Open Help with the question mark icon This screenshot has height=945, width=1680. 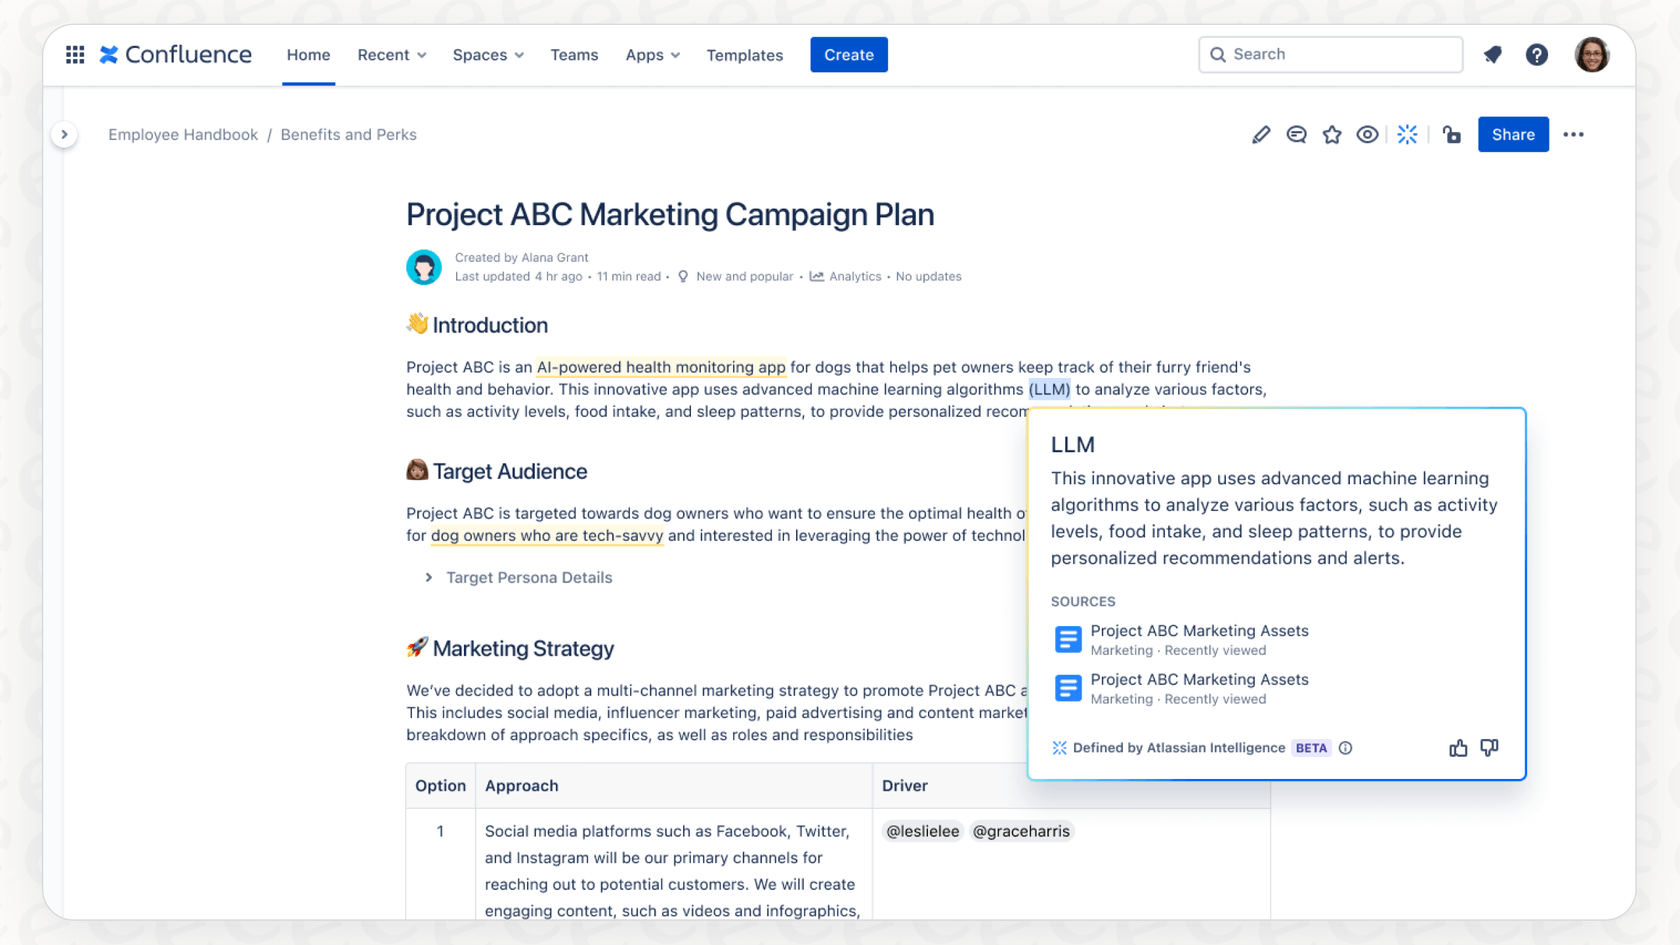point(1537,54)
